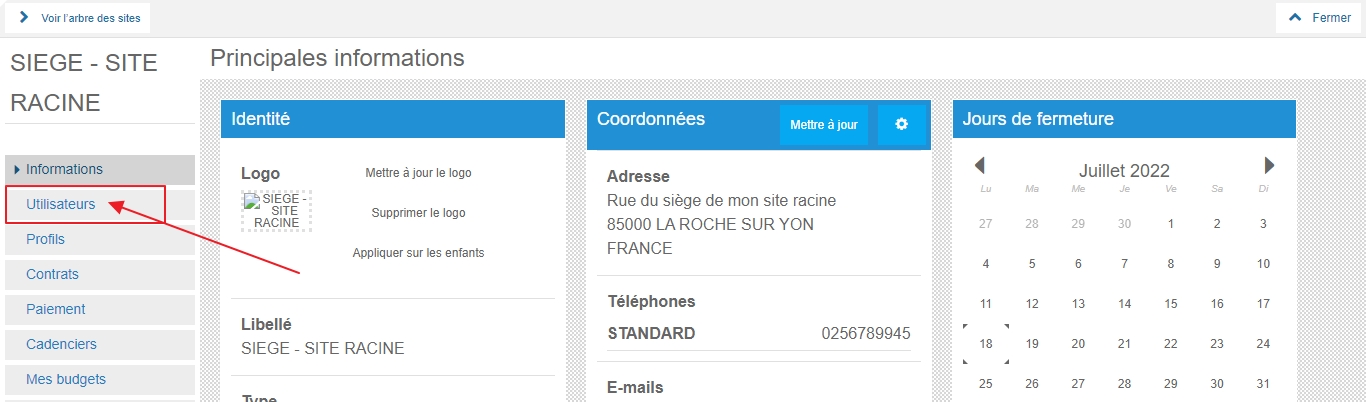Go to next month in calendar

(x=1269, y=166)
